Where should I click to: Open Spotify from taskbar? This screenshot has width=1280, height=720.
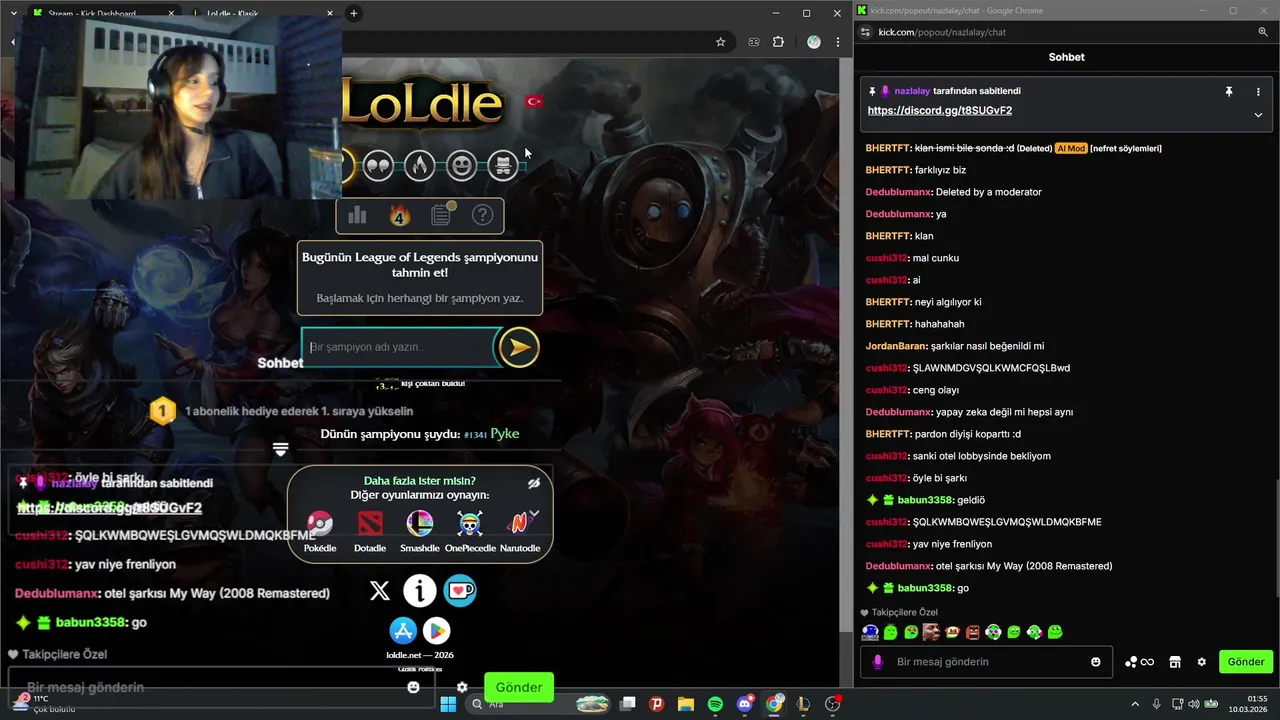click(x=716, y=704)
